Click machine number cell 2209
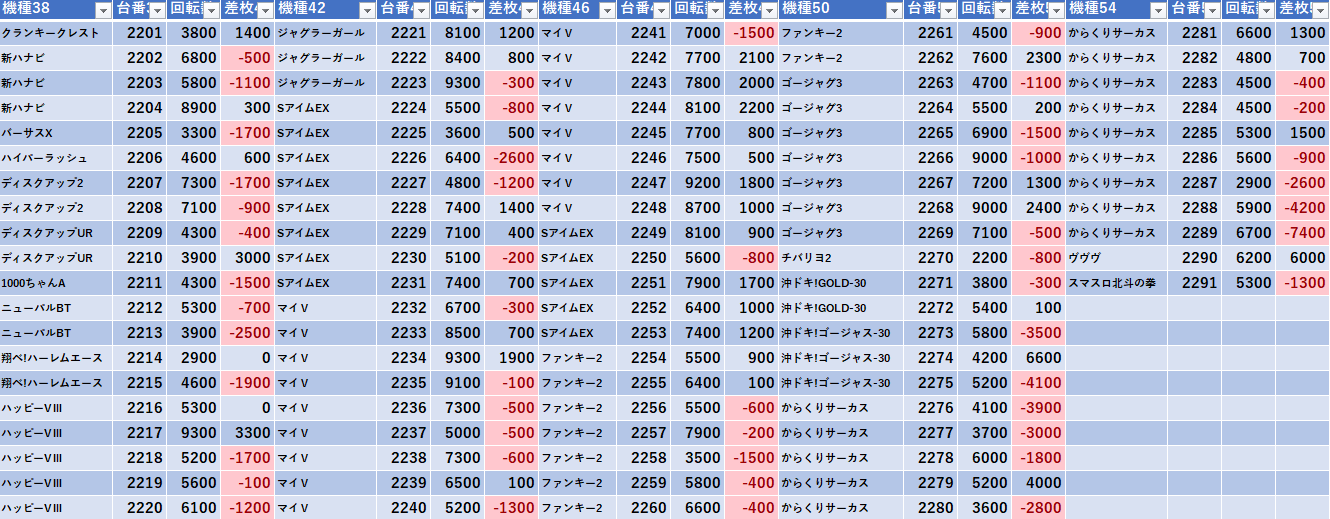 [x=140, y=233]
